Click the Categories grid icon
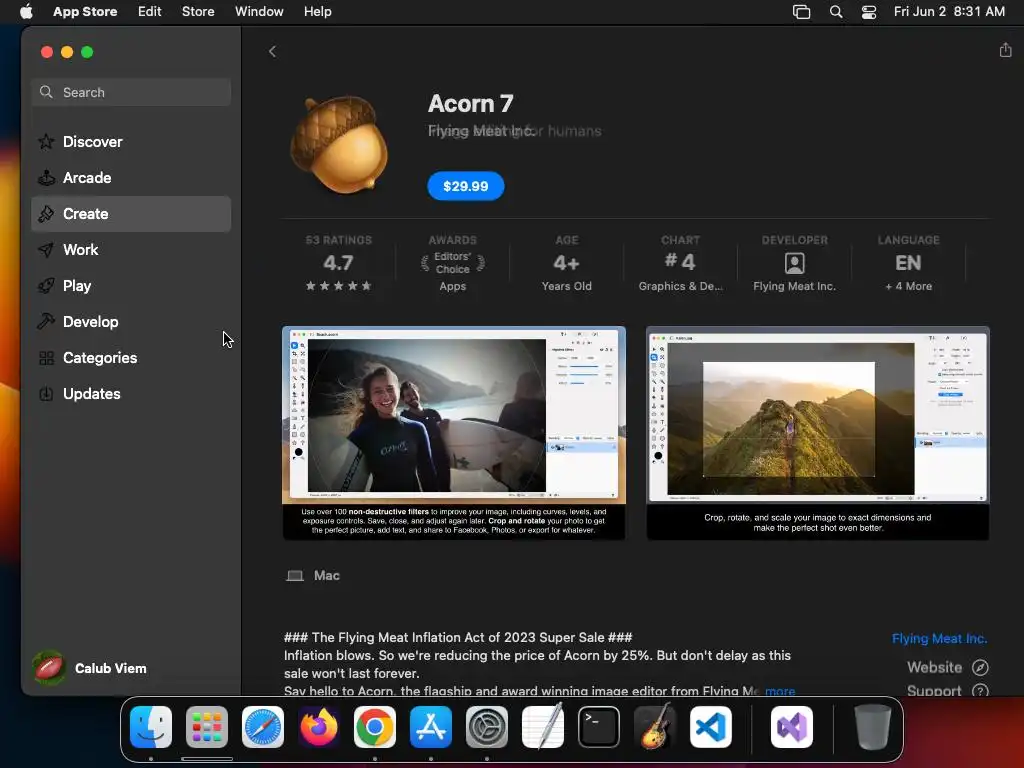This screenshot has width=1024, height=768. pyautogui.click(x=46, y=358)
